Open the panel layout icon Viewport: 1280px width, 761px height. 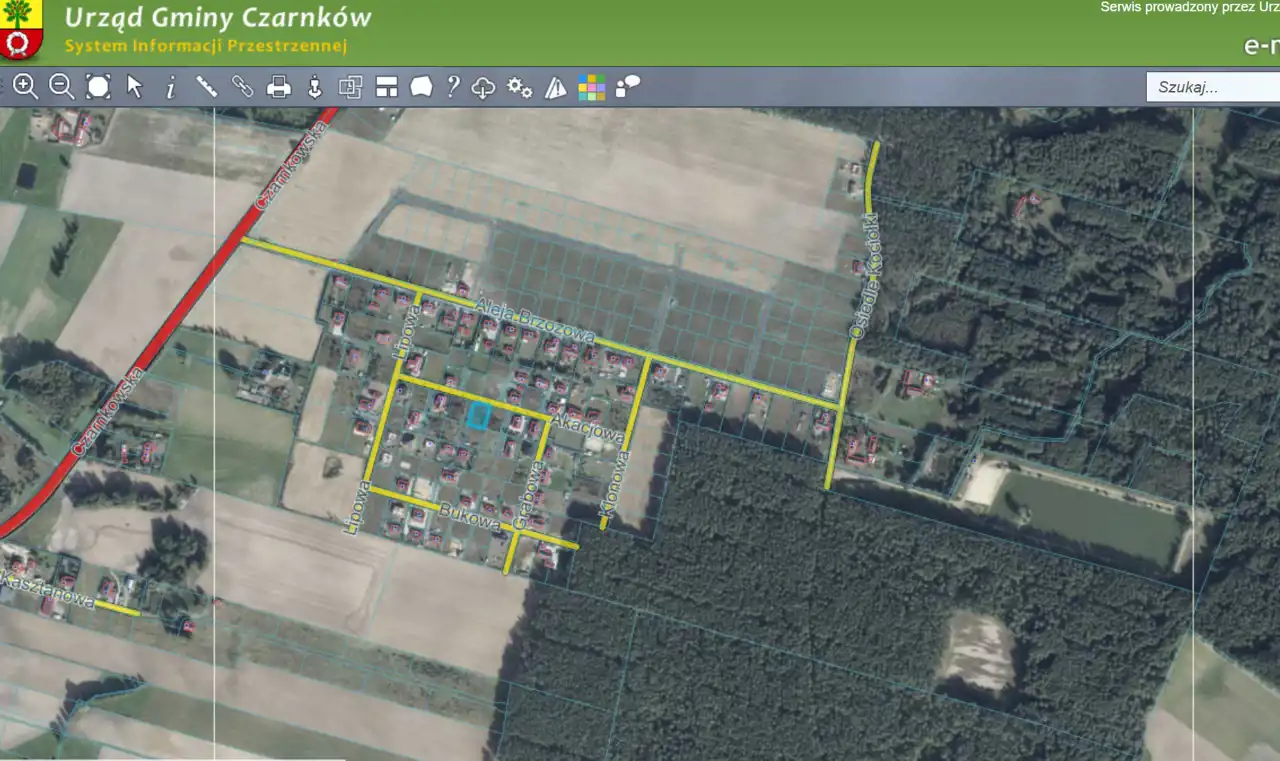tap(387, 88)
